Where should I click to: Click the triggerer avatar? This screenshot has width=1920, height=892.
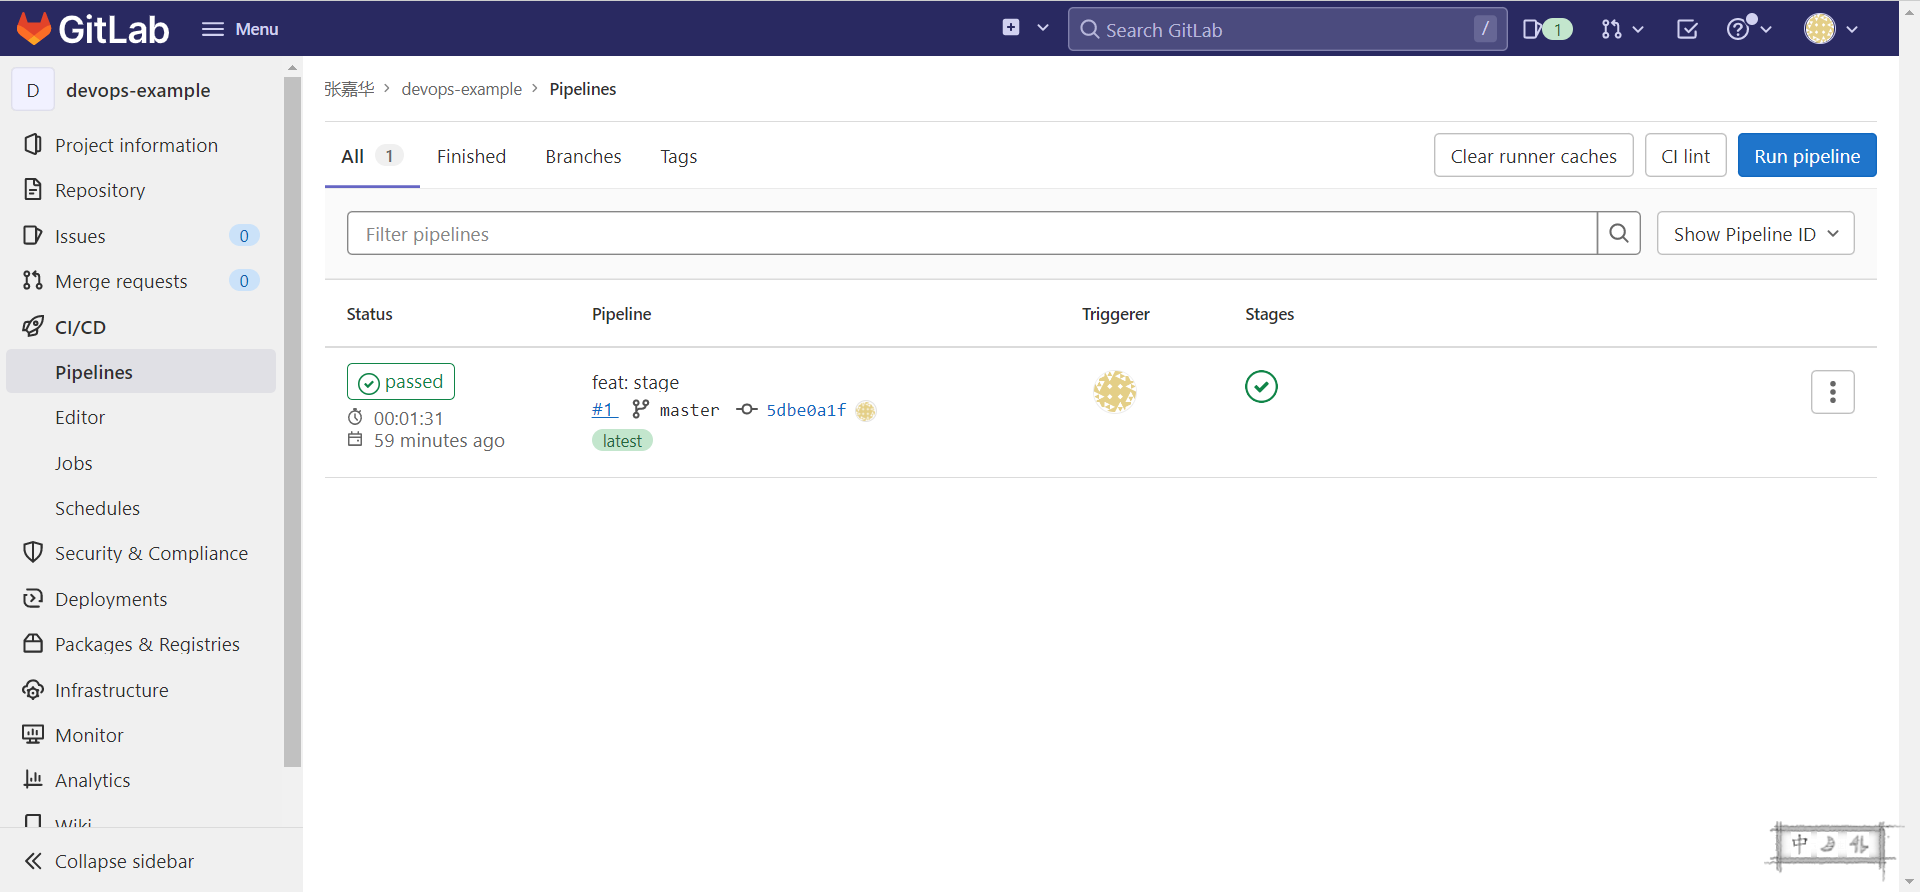tap(1114, 391)
